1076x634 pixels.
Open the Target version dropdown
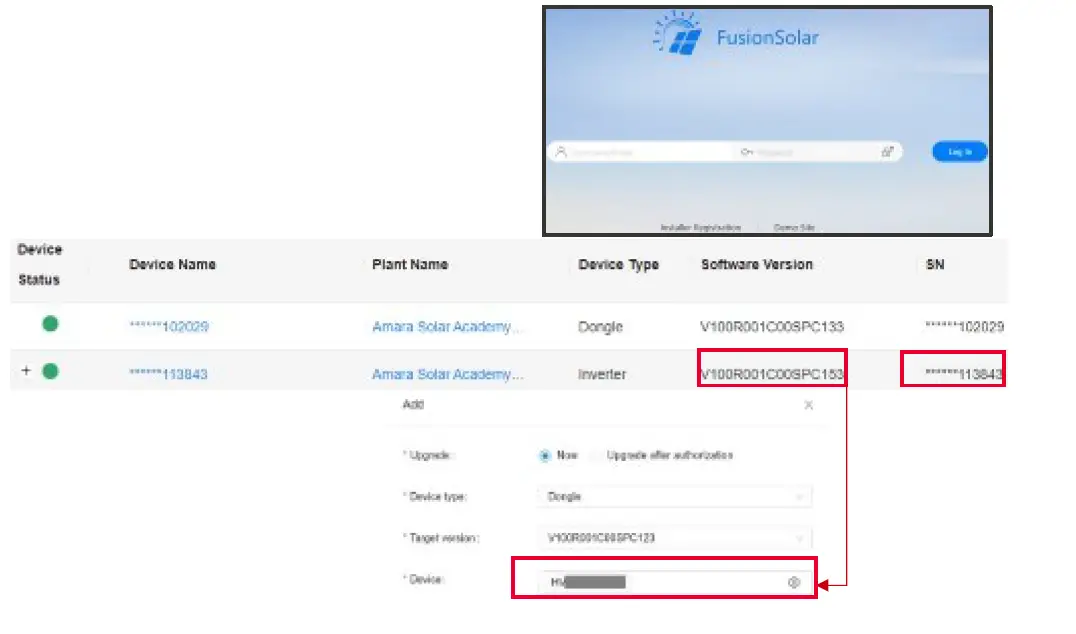coord(675,536)
